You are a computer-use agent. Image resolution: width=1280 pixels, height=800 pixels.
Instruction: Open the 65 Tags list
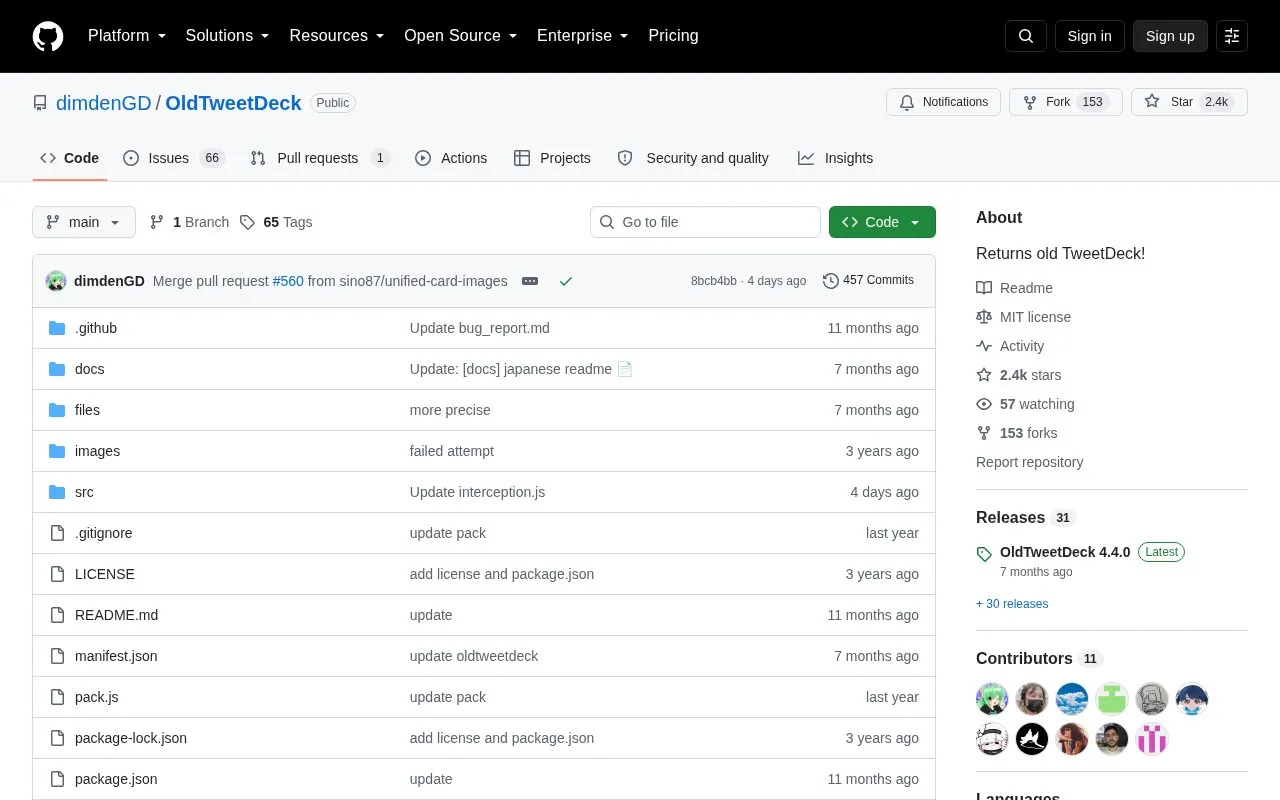coord(276,222)
